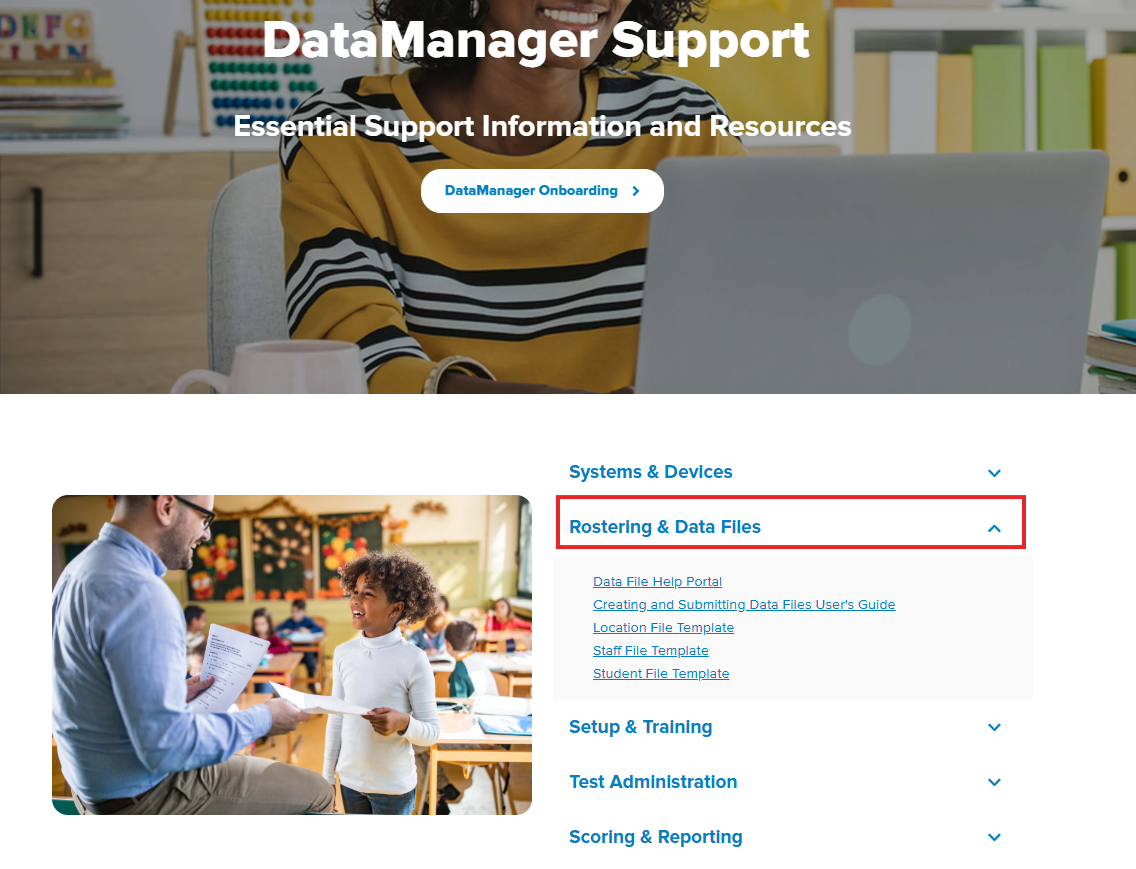Expand Test Administration using its chevron

pos(994,783)
